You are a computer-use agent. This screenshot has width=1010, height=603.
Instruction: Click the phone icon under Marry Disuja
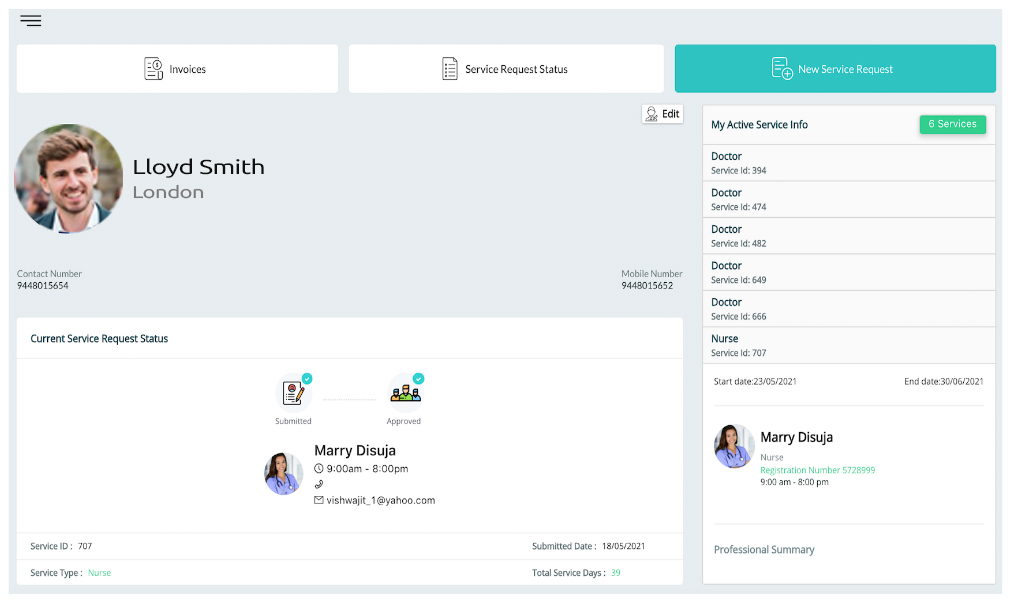[319, 484]
